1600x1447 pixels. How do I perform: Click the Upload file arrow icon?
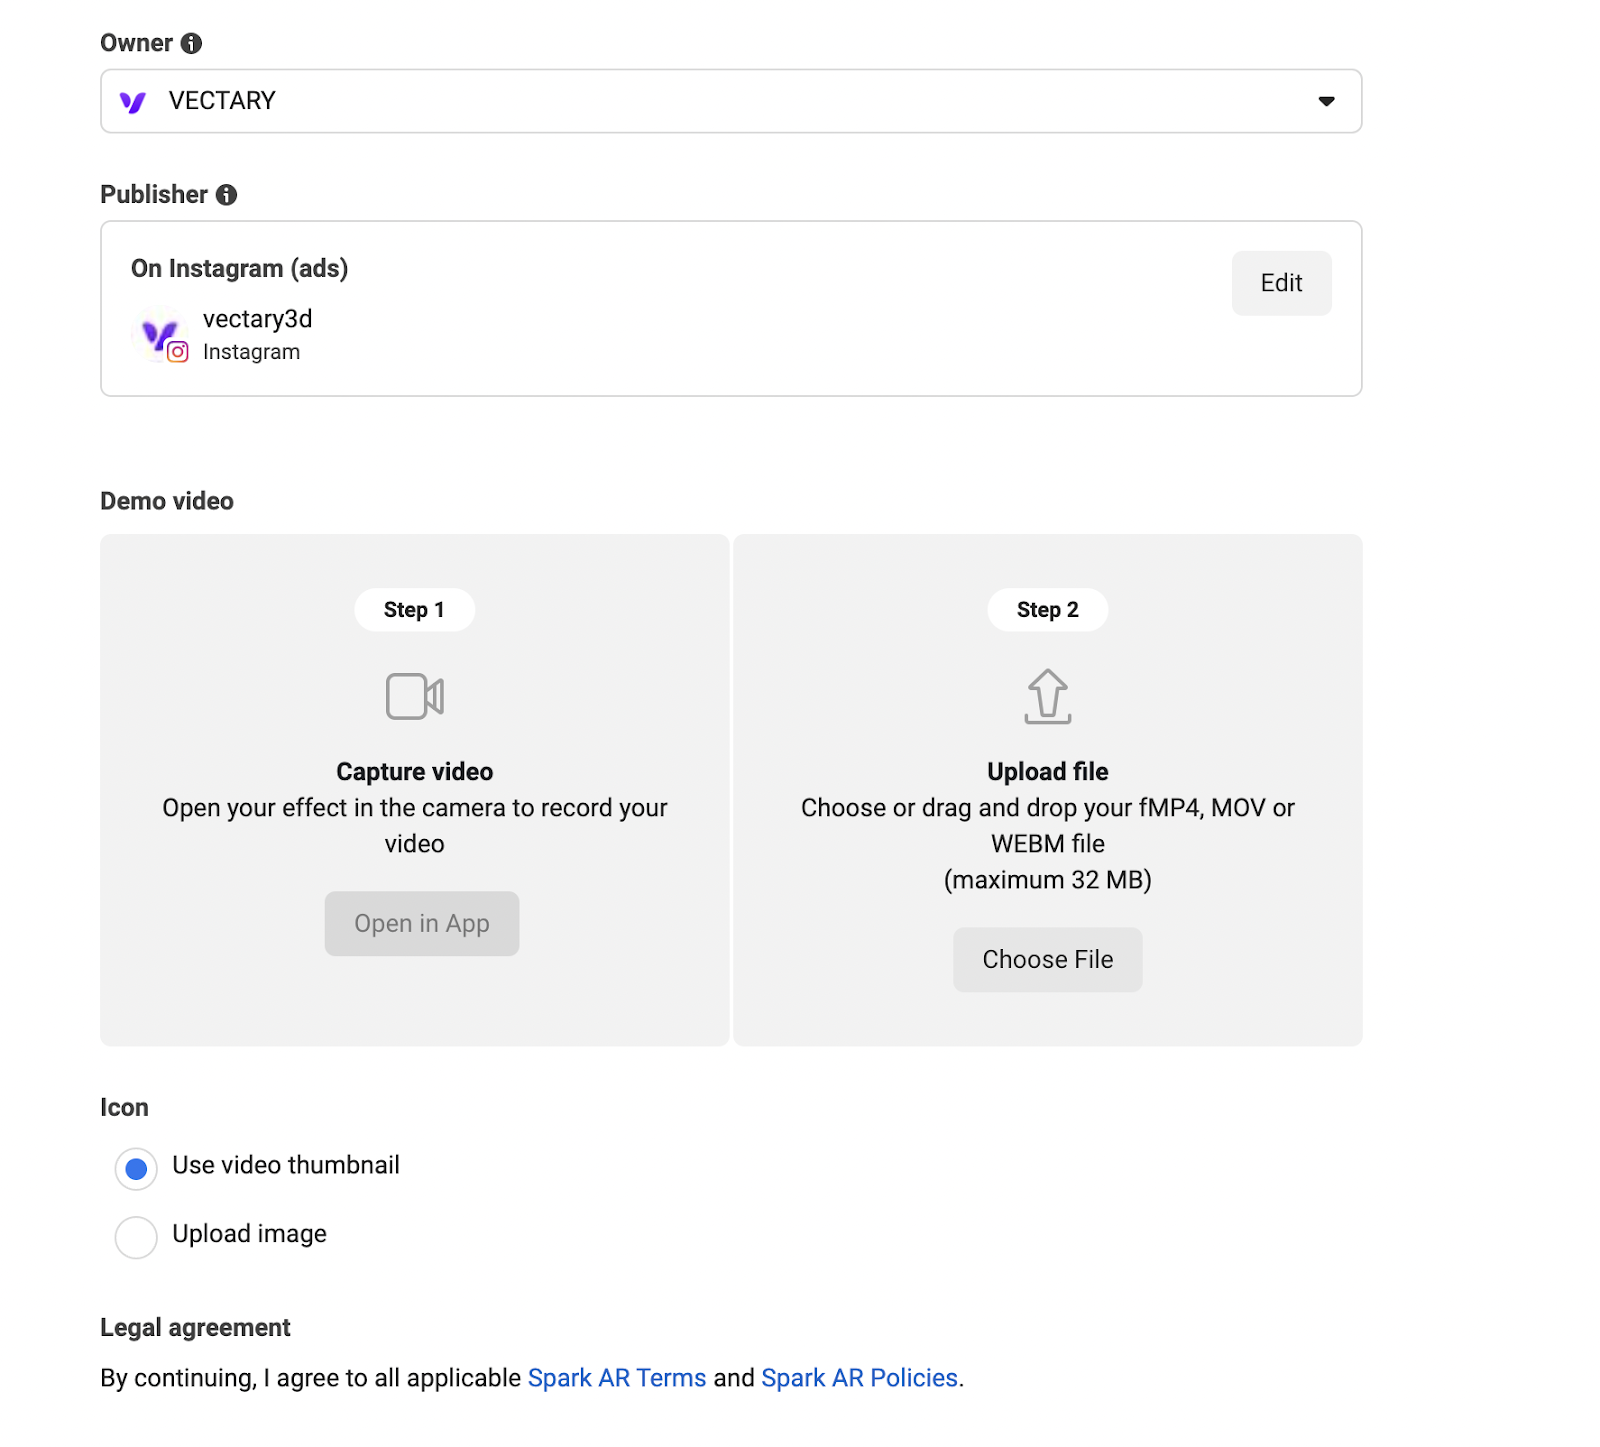tap(1047, 696)
